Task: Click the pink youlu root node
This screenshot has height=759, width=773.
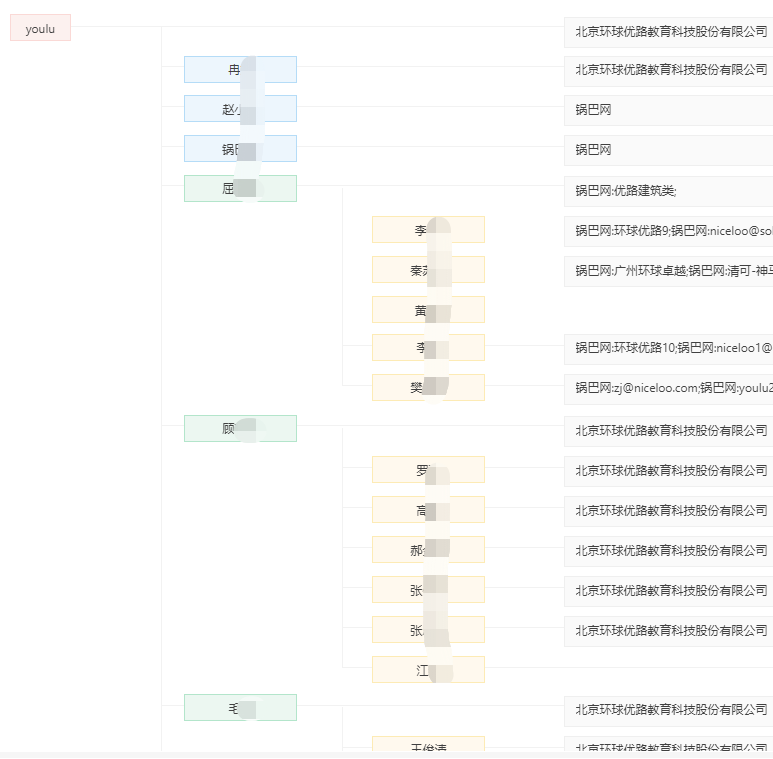Action: pos(40,29)
